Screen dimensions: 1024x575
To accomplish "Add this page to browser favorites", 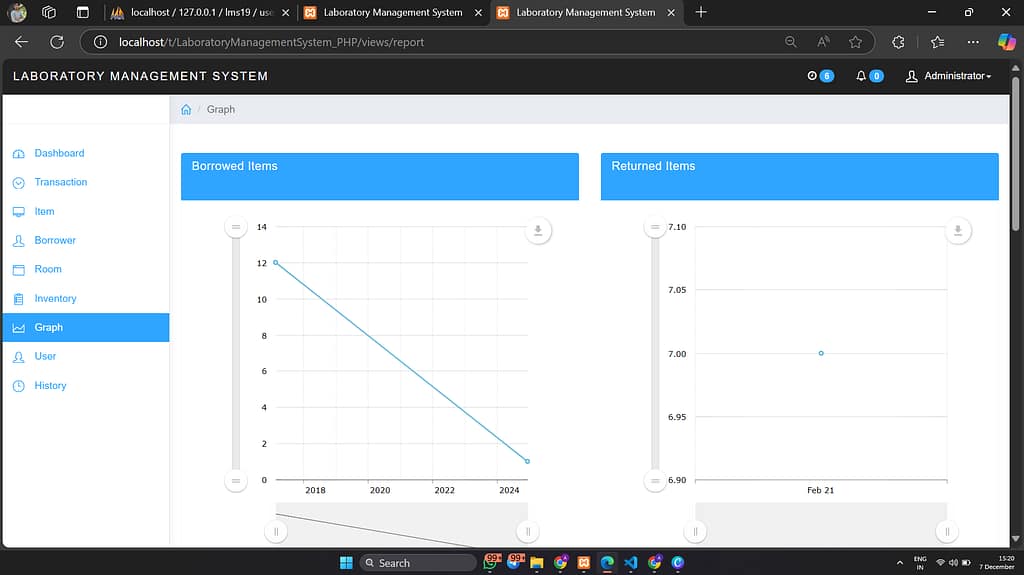I will point(855,42).
